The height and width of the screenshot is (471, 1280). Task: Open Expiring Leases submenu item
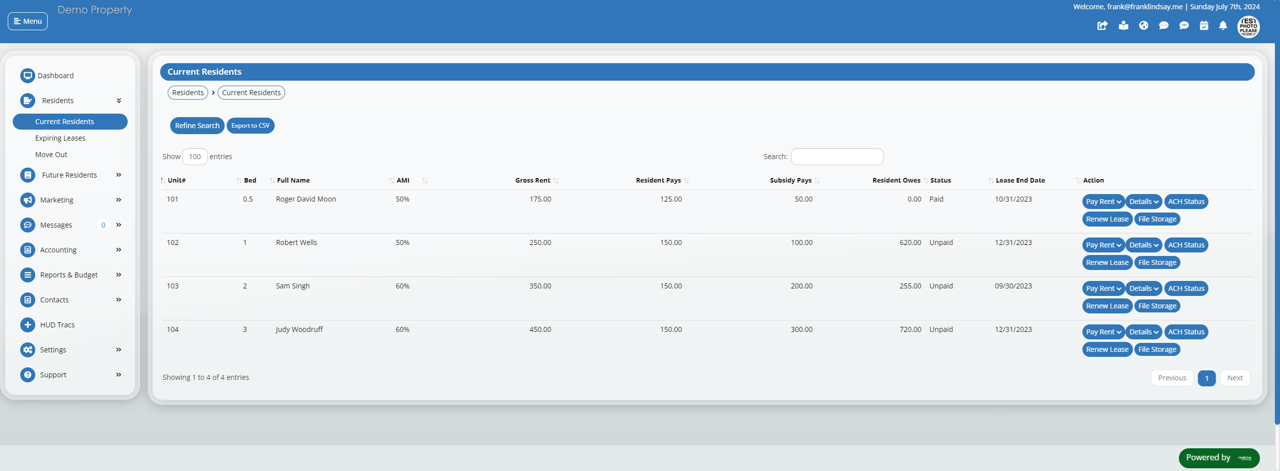(60, 138)
